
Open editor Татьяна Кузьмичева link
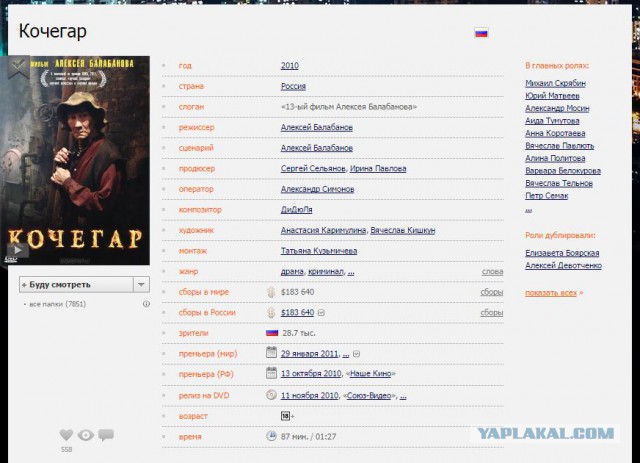pyautogui.click(x=319, y=251)
